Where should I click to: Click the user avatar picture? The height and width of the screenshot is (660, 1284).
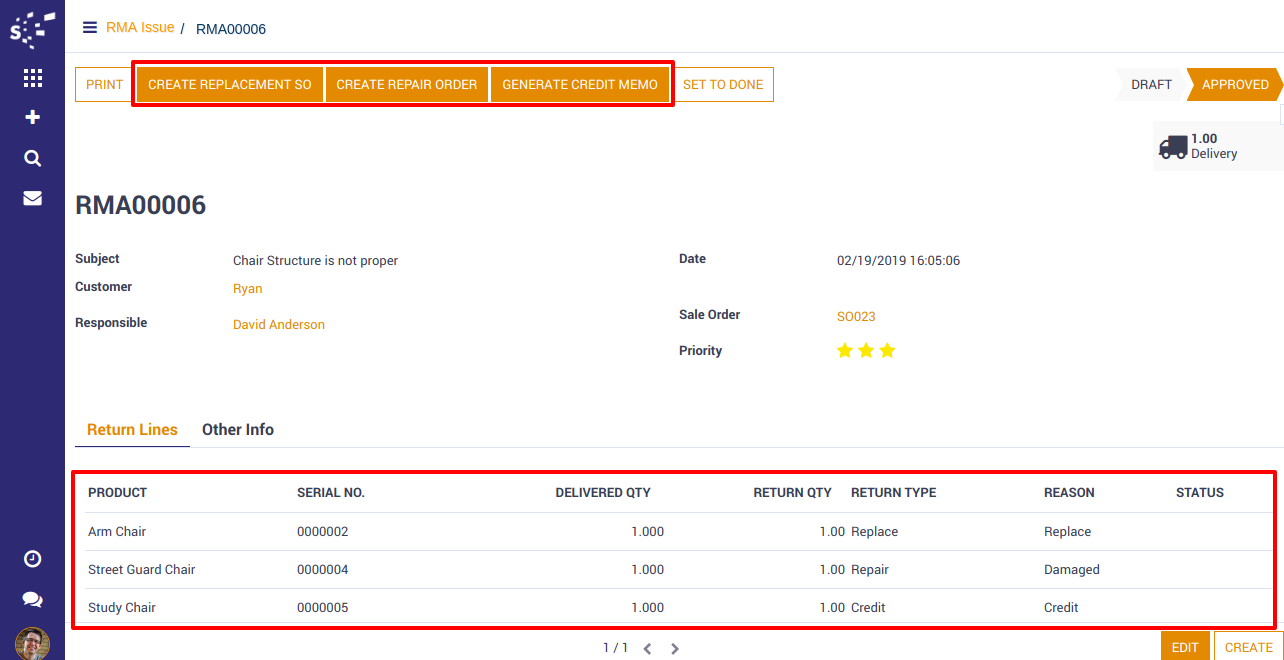32,643
